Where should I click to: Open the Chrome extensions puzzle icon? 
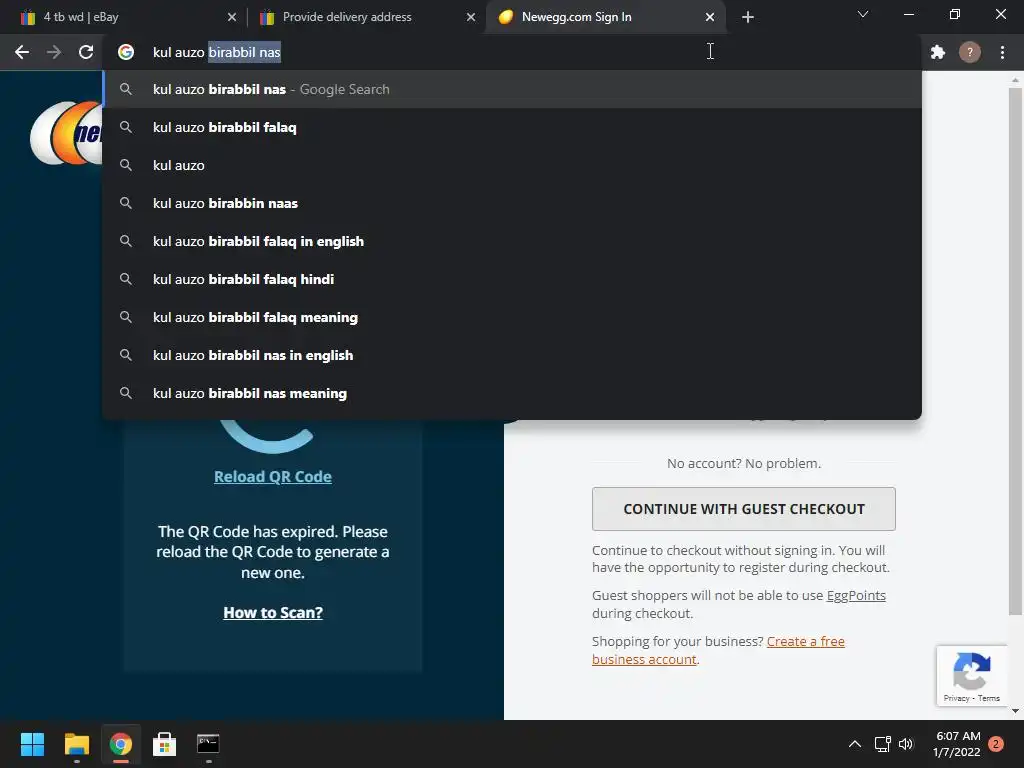pos(938,52)
